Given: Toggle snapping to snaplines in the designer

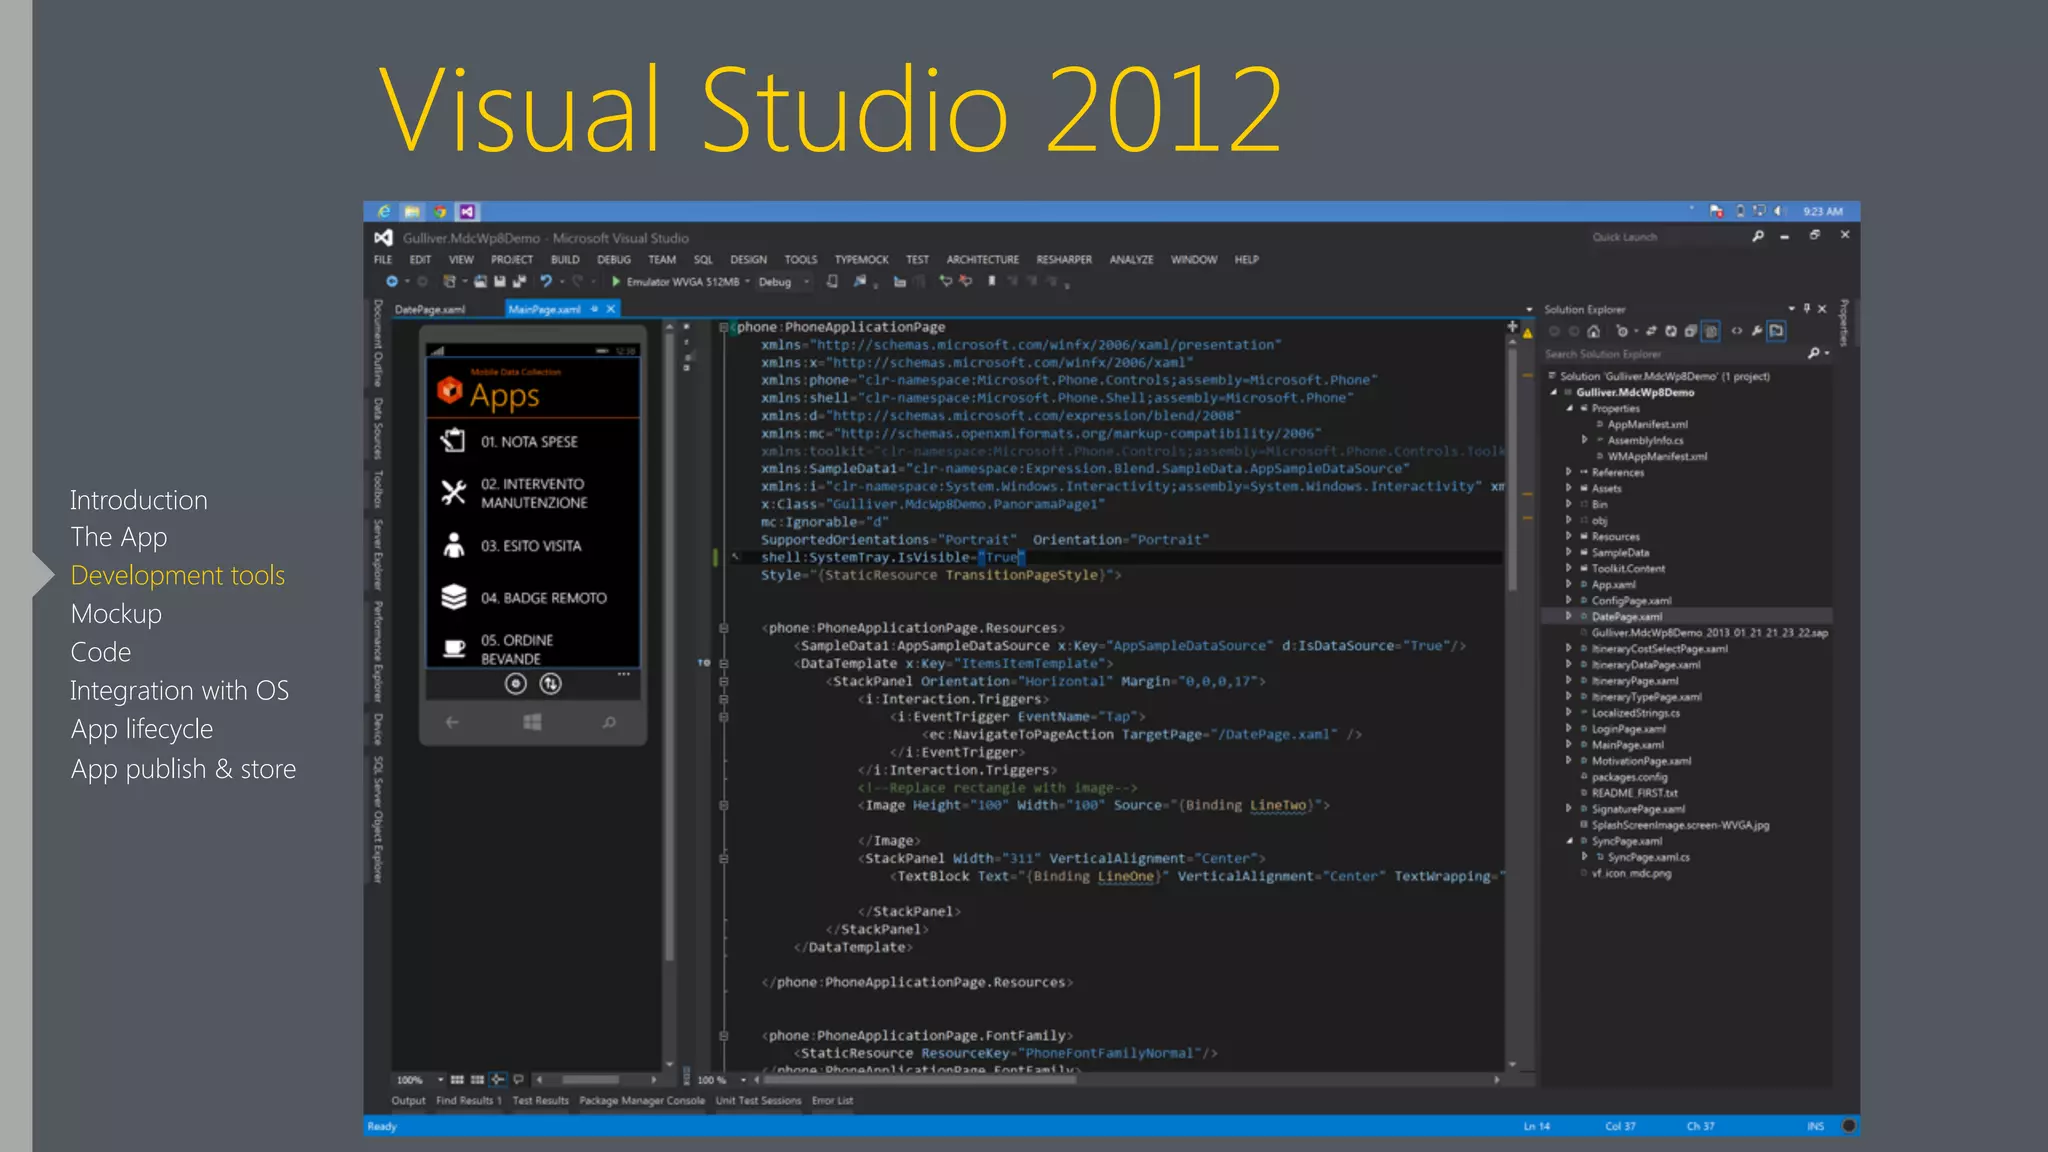Looking at the screenshot, I should click(x=498, y=1080).
